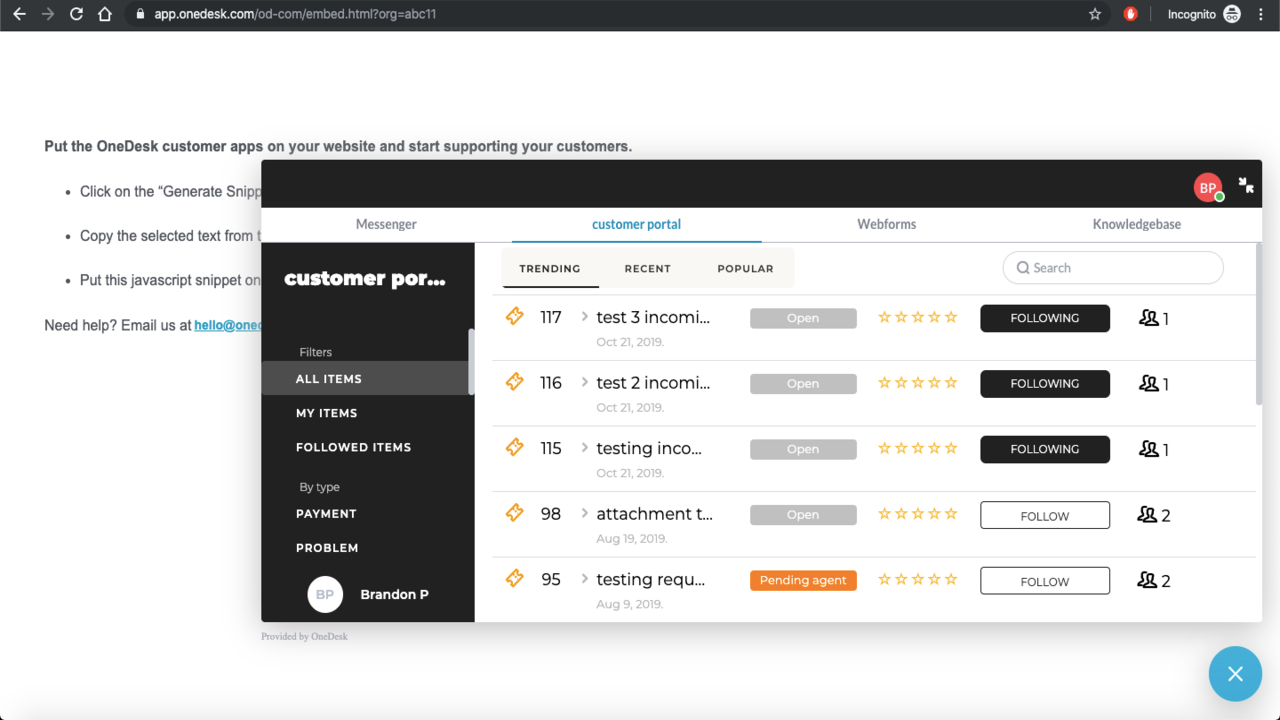Click the padlock site info icon
This screenshot has width=1280, height=720.
point(139,14)
